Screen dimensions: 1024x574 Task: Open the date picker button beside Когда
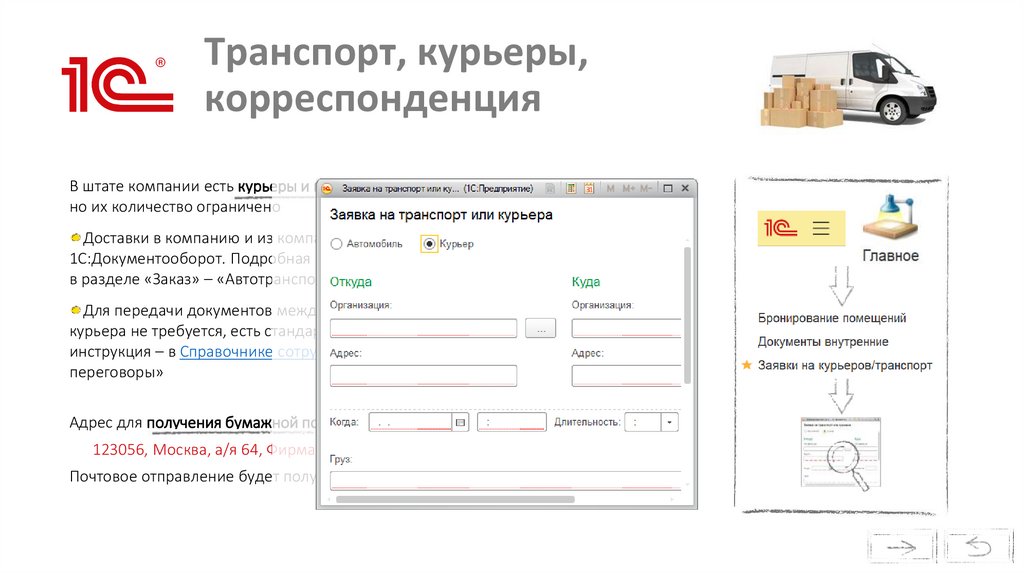click(x=460, y=423)
